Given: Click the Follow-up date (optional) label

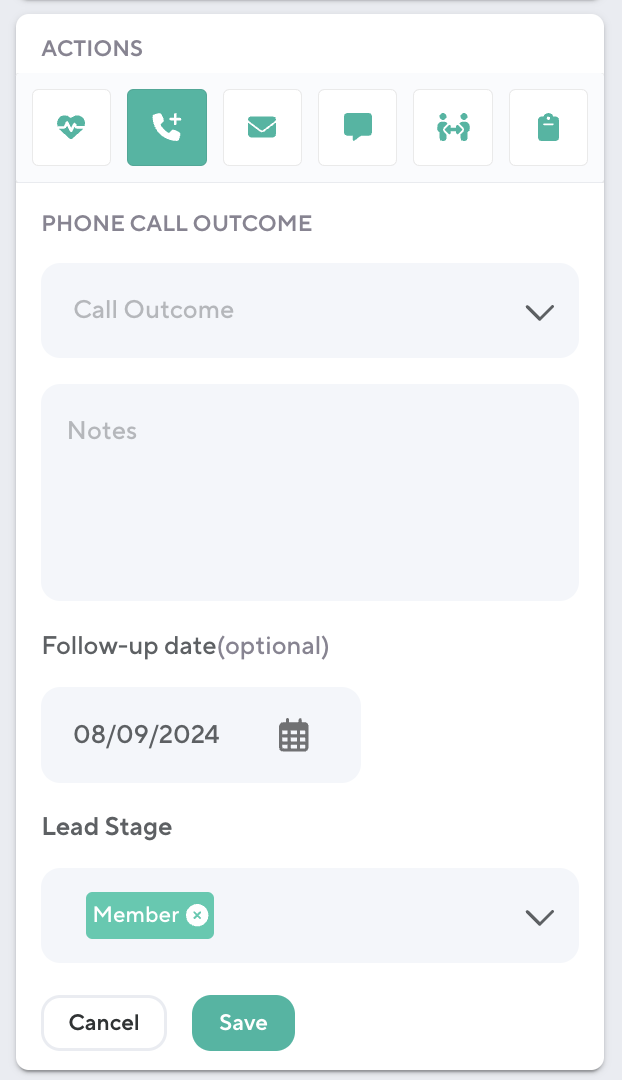Looking at the screenshot, I should [185, 646].
